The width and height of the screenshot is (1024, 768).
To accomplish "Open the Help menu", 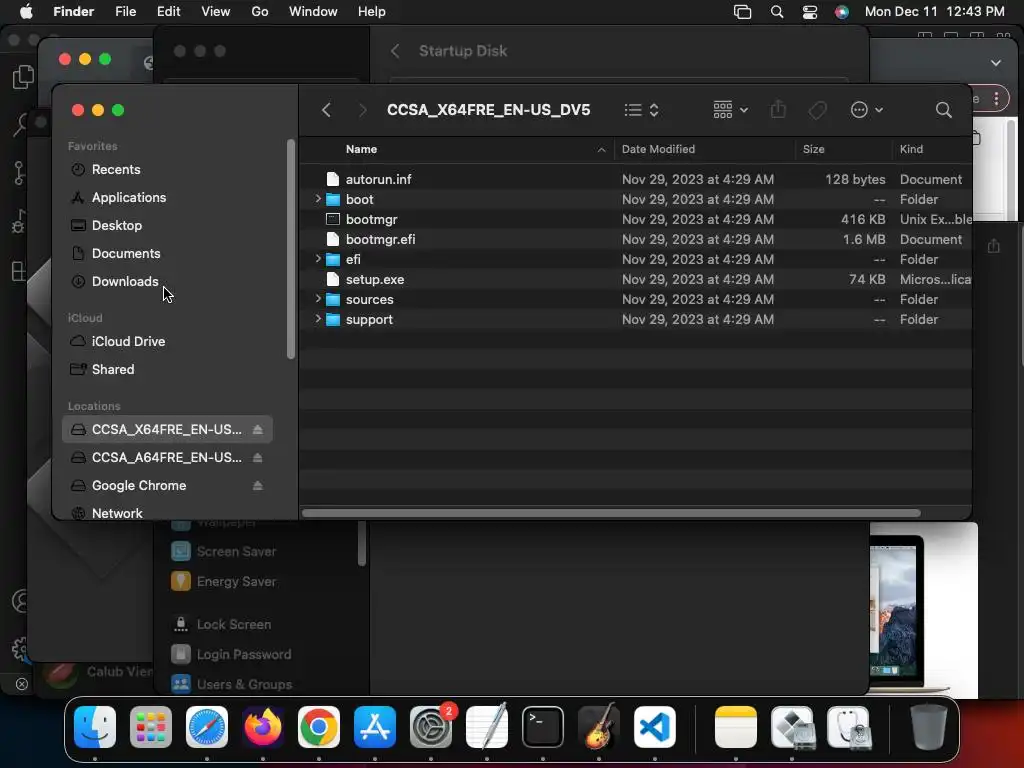I will pos(372,11).
